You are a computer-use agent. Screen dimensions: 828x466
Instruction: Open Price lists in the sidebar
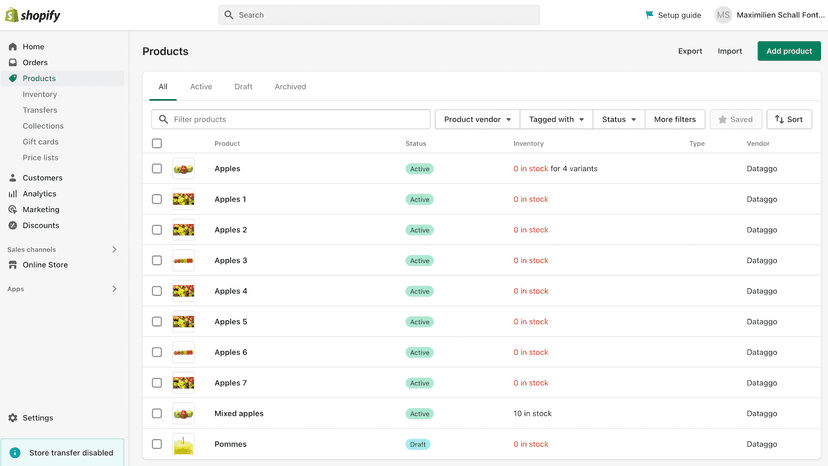pyautogui.click(x=40, y=157)
